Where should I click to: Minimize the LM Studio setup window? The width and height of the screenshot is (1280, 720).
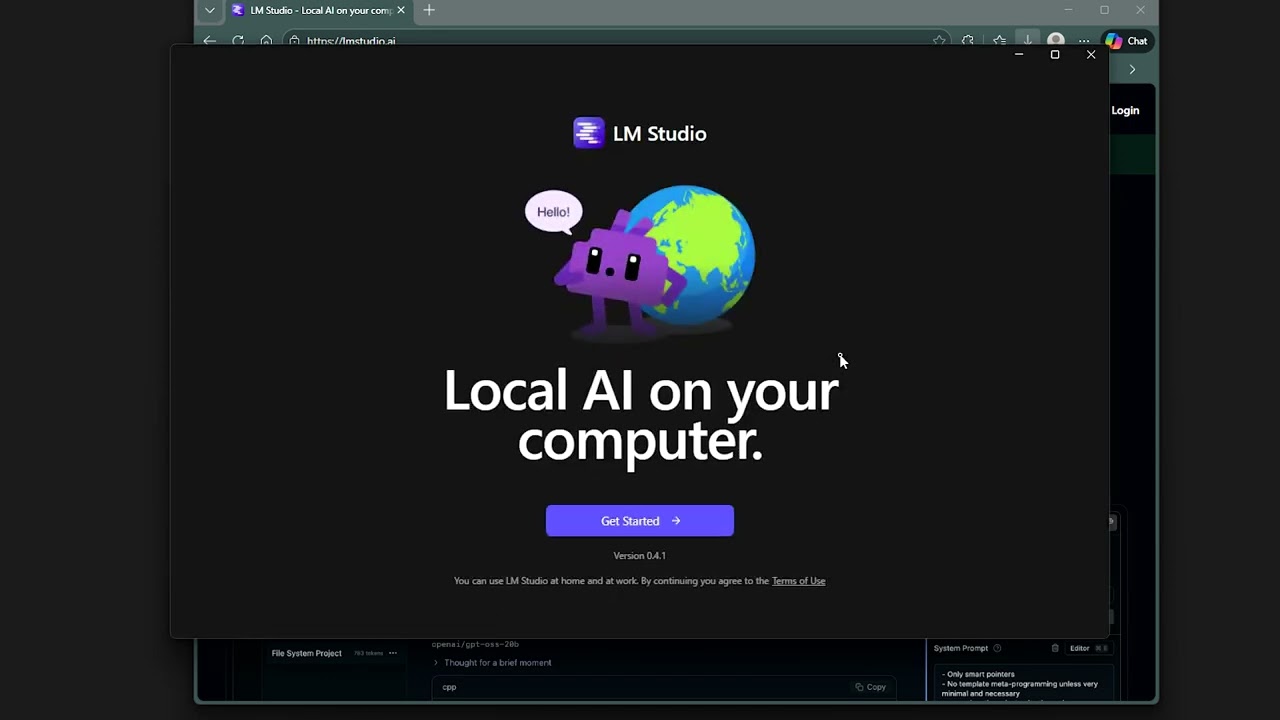pyautogui.click(x=1019, y=55)
